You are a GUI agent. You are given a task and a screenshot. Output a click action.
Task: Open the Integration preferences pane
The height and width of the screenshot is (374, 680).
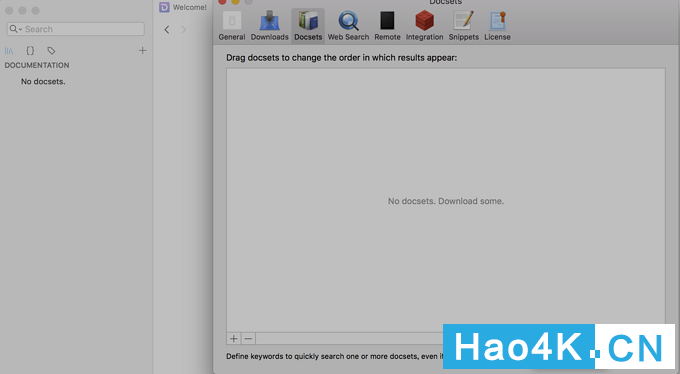(x=424, y=26)
